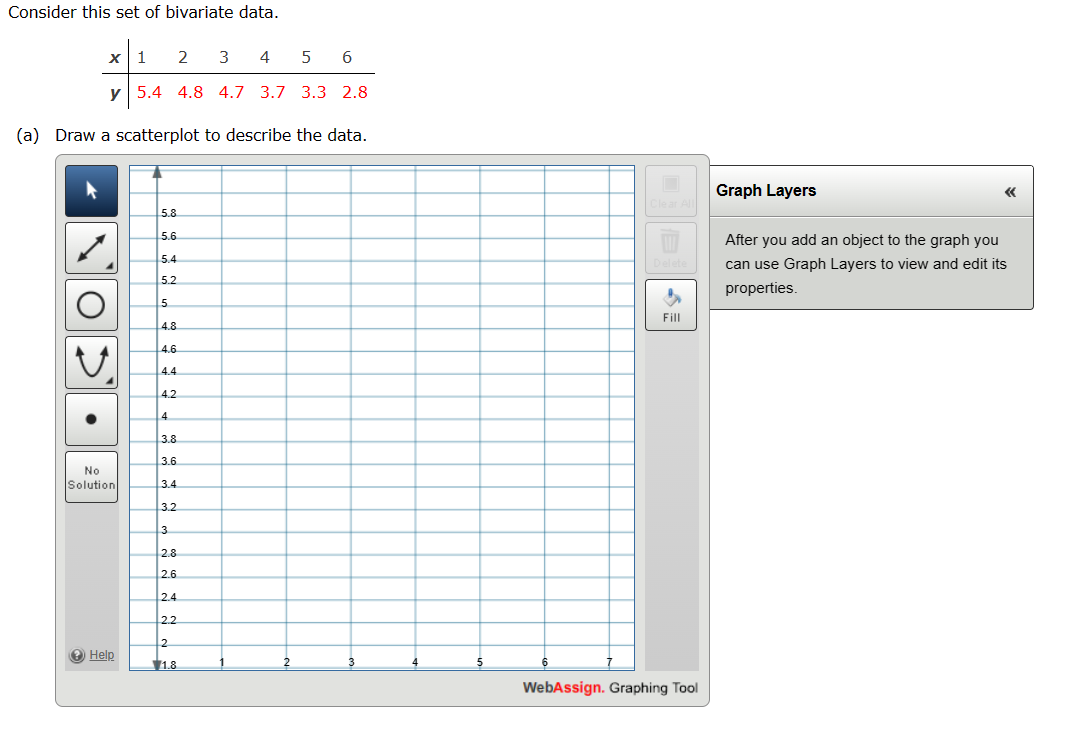
Task: Toggle the No Solution option
Action: pos(91,477)
